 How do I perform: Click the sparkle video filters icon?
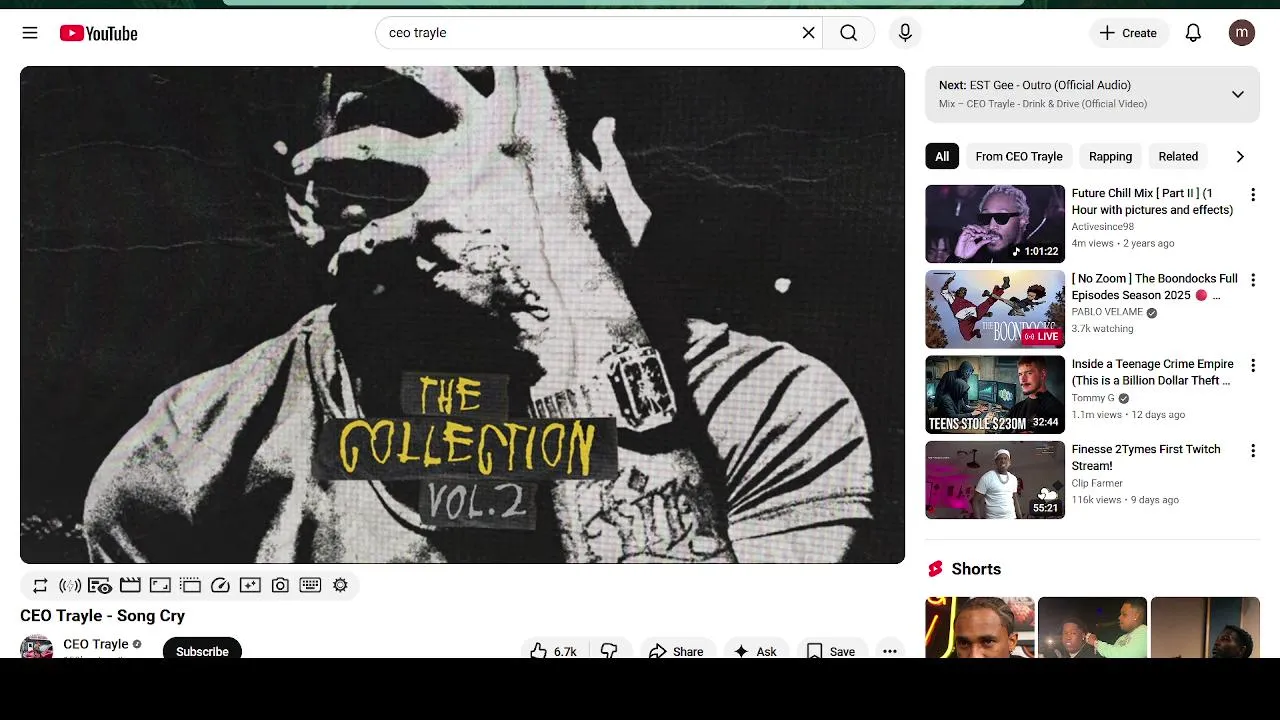click(x=250, y=586)
